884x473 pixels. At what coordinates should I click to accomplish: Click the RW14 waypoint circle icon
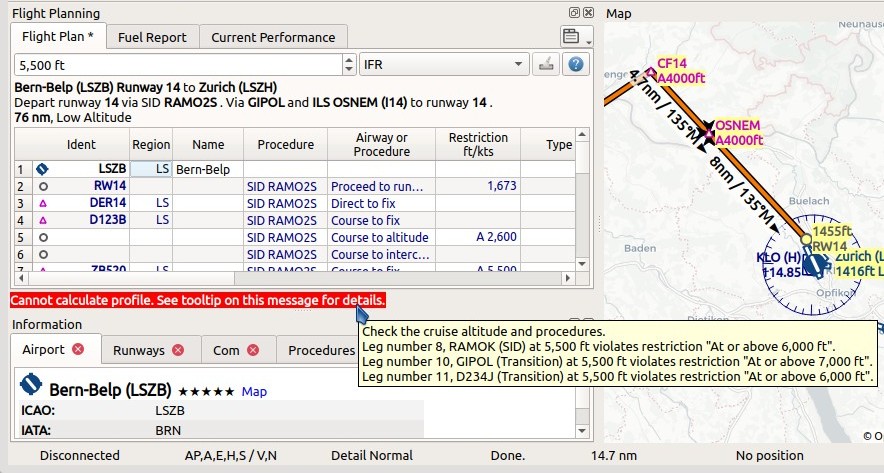pyautogui.click(x=43, y=186)
